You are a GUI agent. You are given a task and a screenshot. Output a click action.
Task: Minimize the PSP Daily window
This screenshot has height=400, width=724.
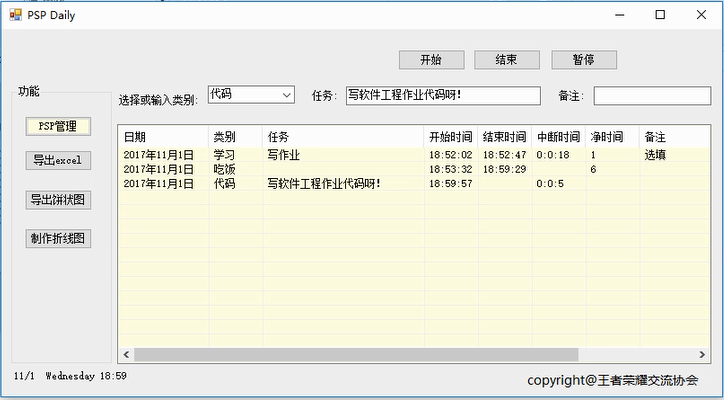pos(620,15)
